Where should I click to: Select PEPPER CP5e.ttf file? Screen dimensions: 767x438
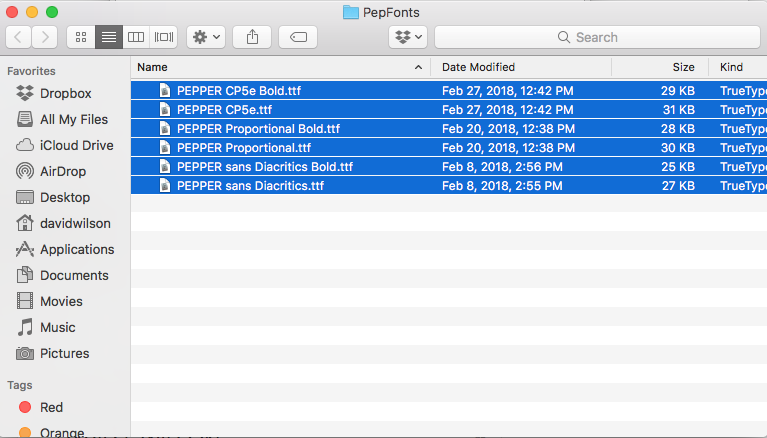pos(449,110)
